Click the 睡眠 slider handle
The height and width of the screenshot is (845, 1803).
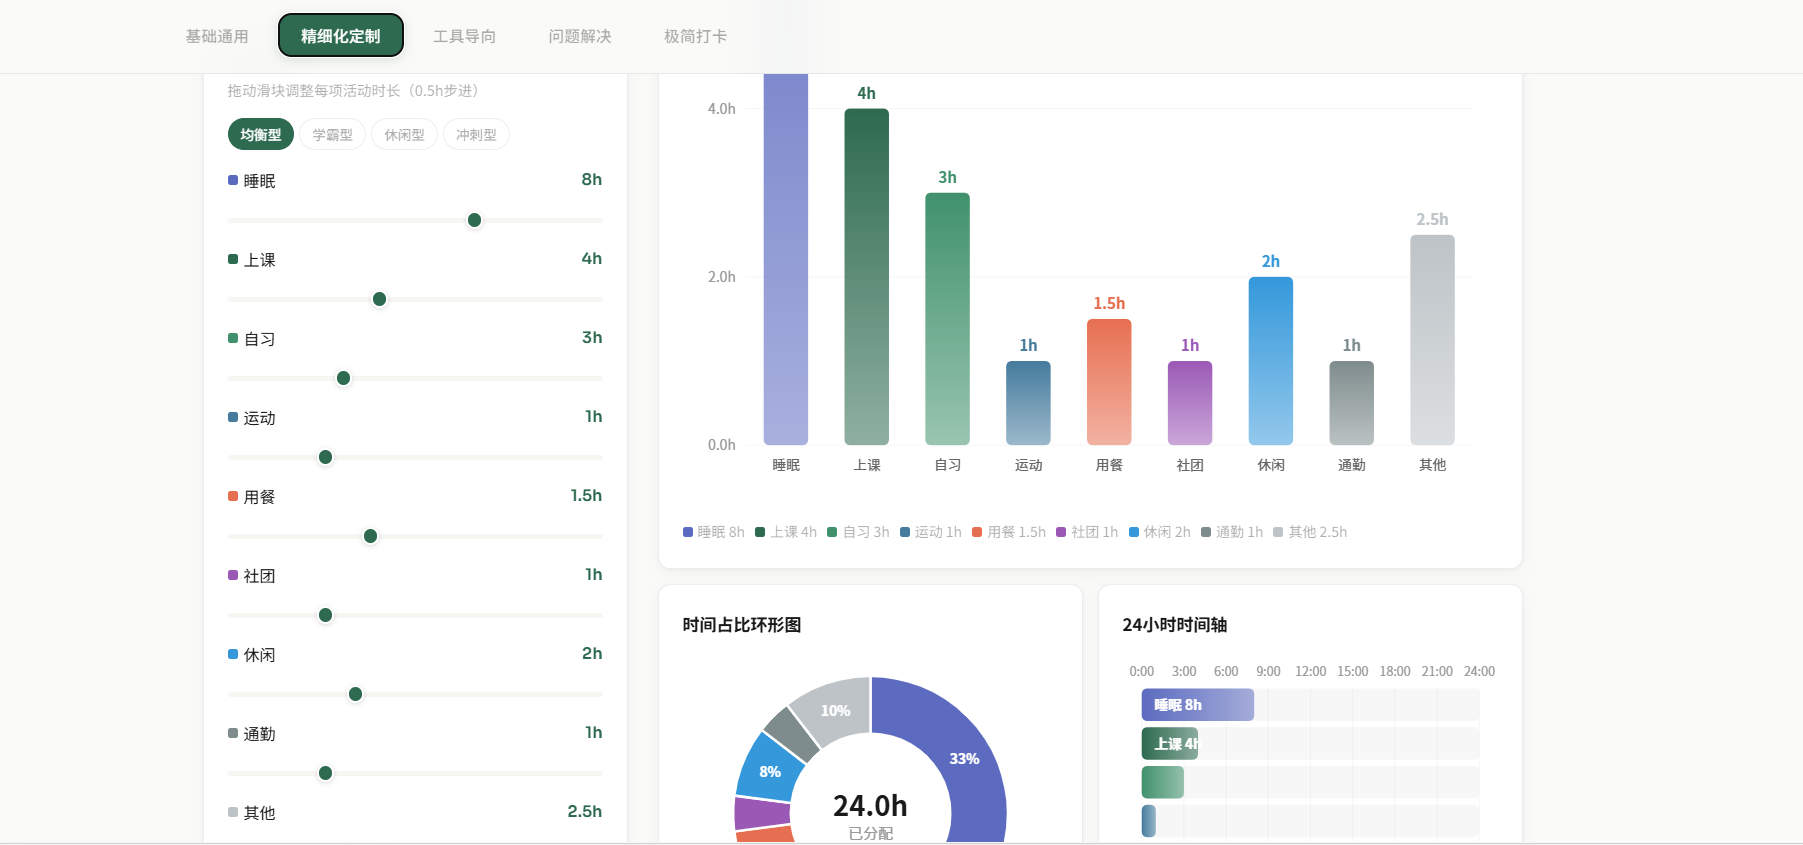coord(474,220)
